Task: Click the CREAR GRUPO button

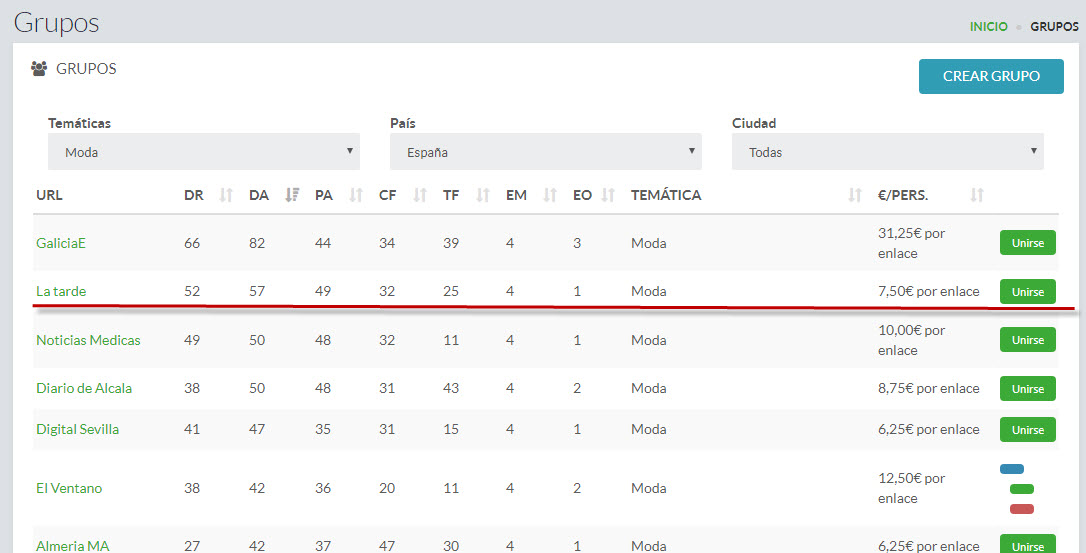Action: (991, 76)
